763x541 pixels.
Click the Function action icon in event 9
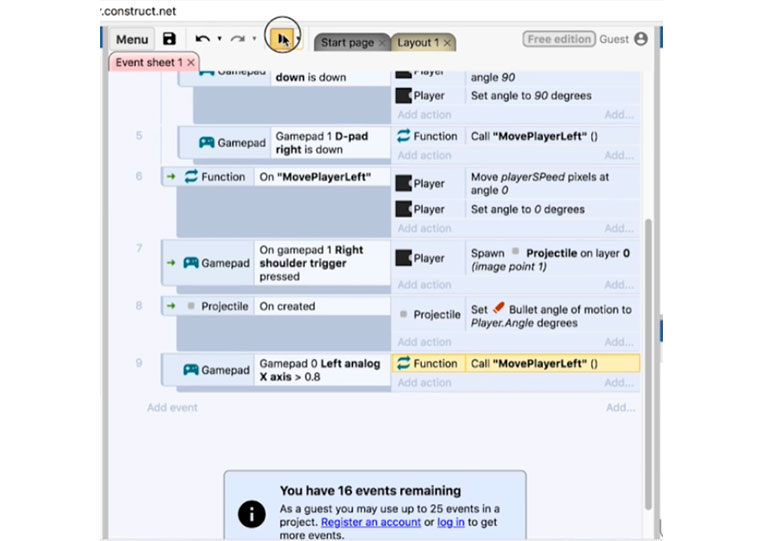click(x=403, y=363)
